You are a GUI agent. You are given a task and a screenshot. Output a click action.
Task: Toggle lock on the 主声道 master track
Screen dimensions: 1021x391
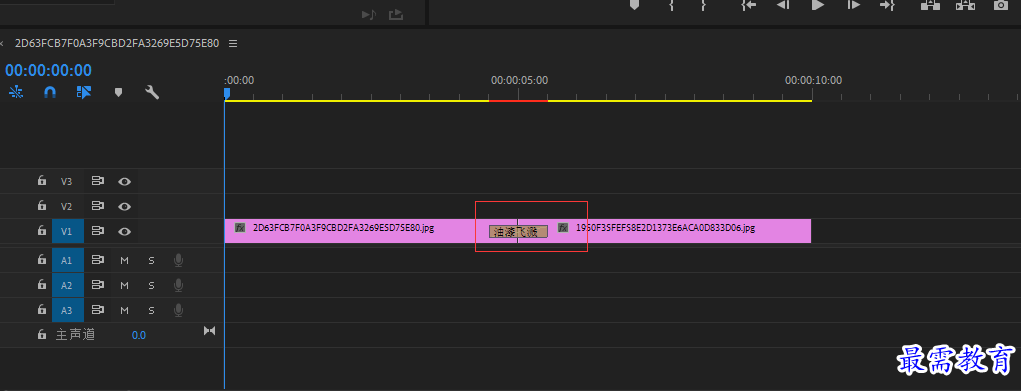[42, 334]
